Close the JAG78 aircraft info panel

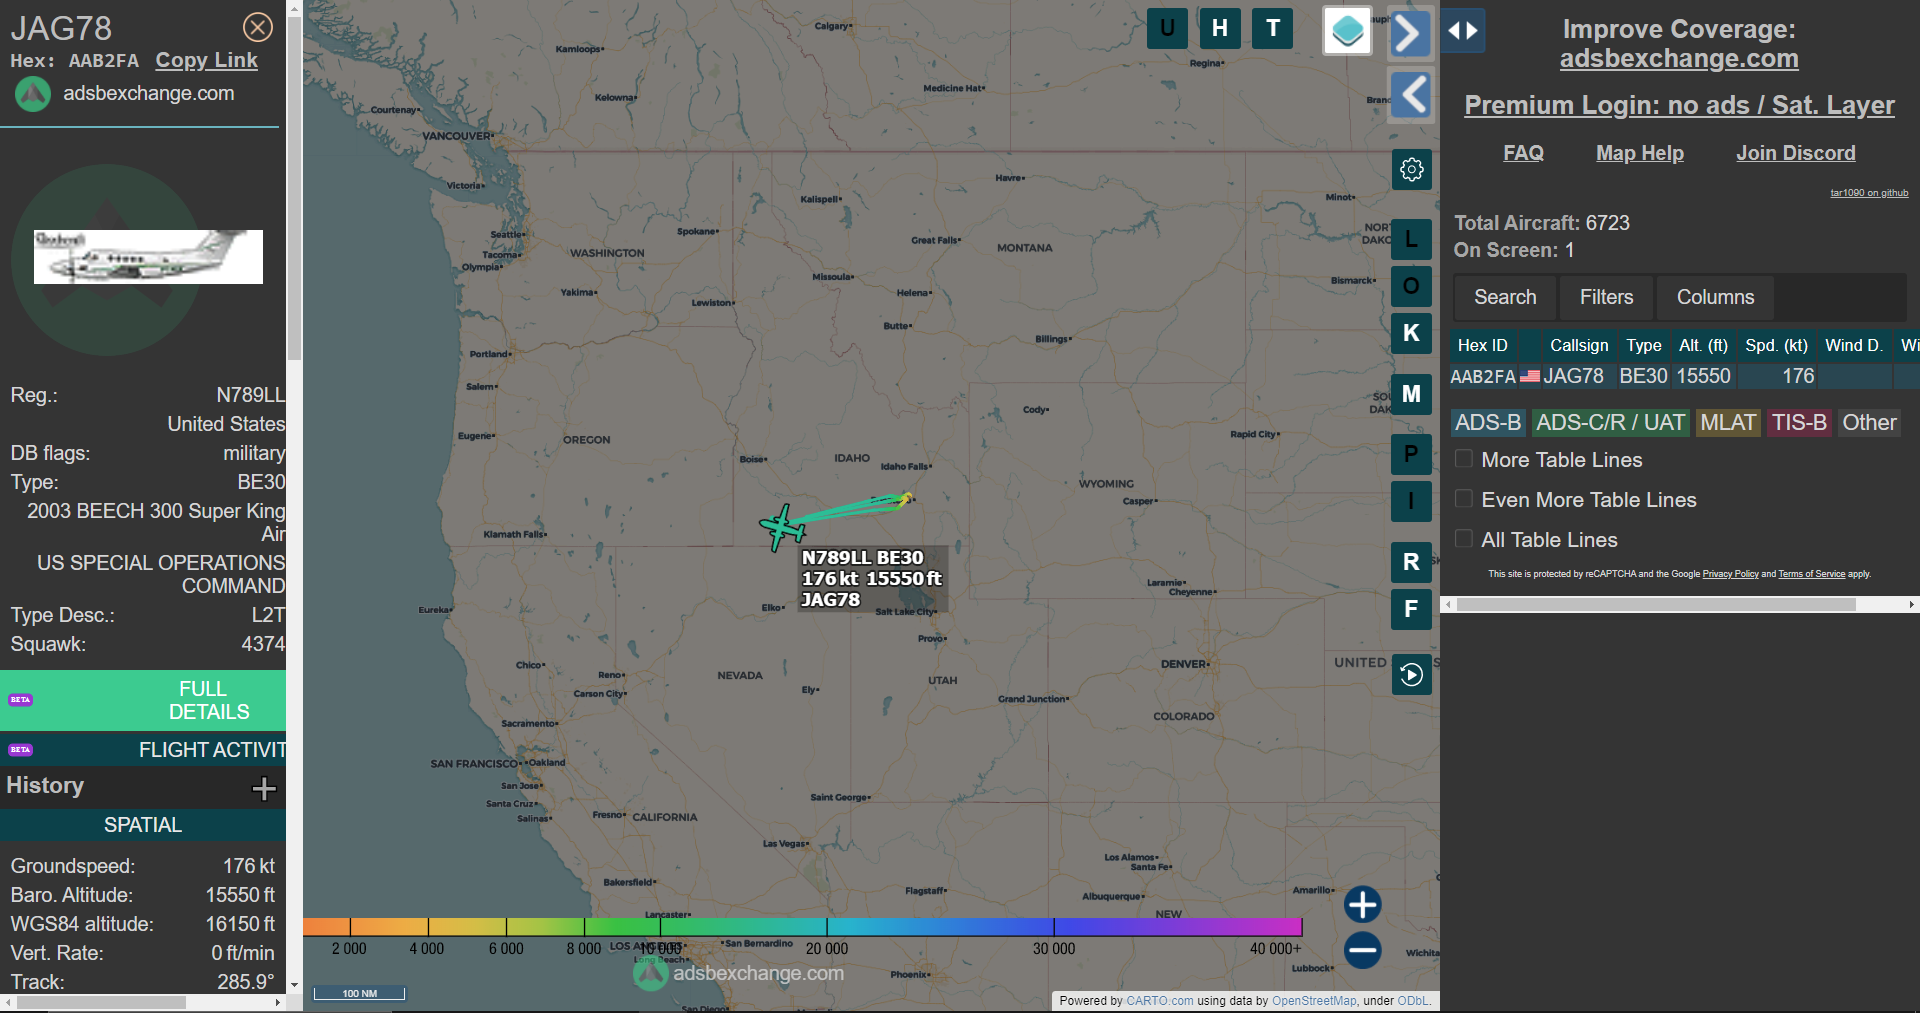pyautogui.click(x=258, y=27)
